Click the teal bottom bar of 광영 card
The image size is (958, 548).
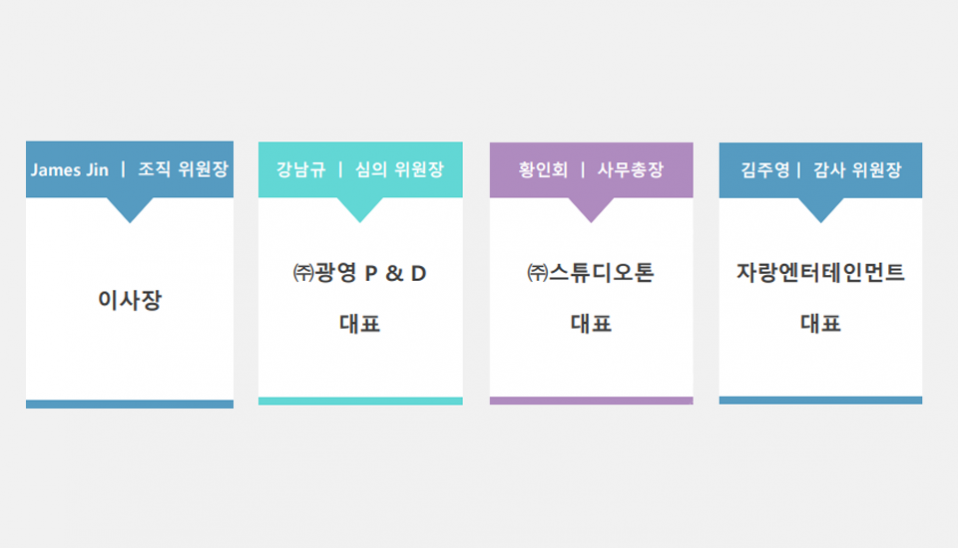click(x=360, y=401)
